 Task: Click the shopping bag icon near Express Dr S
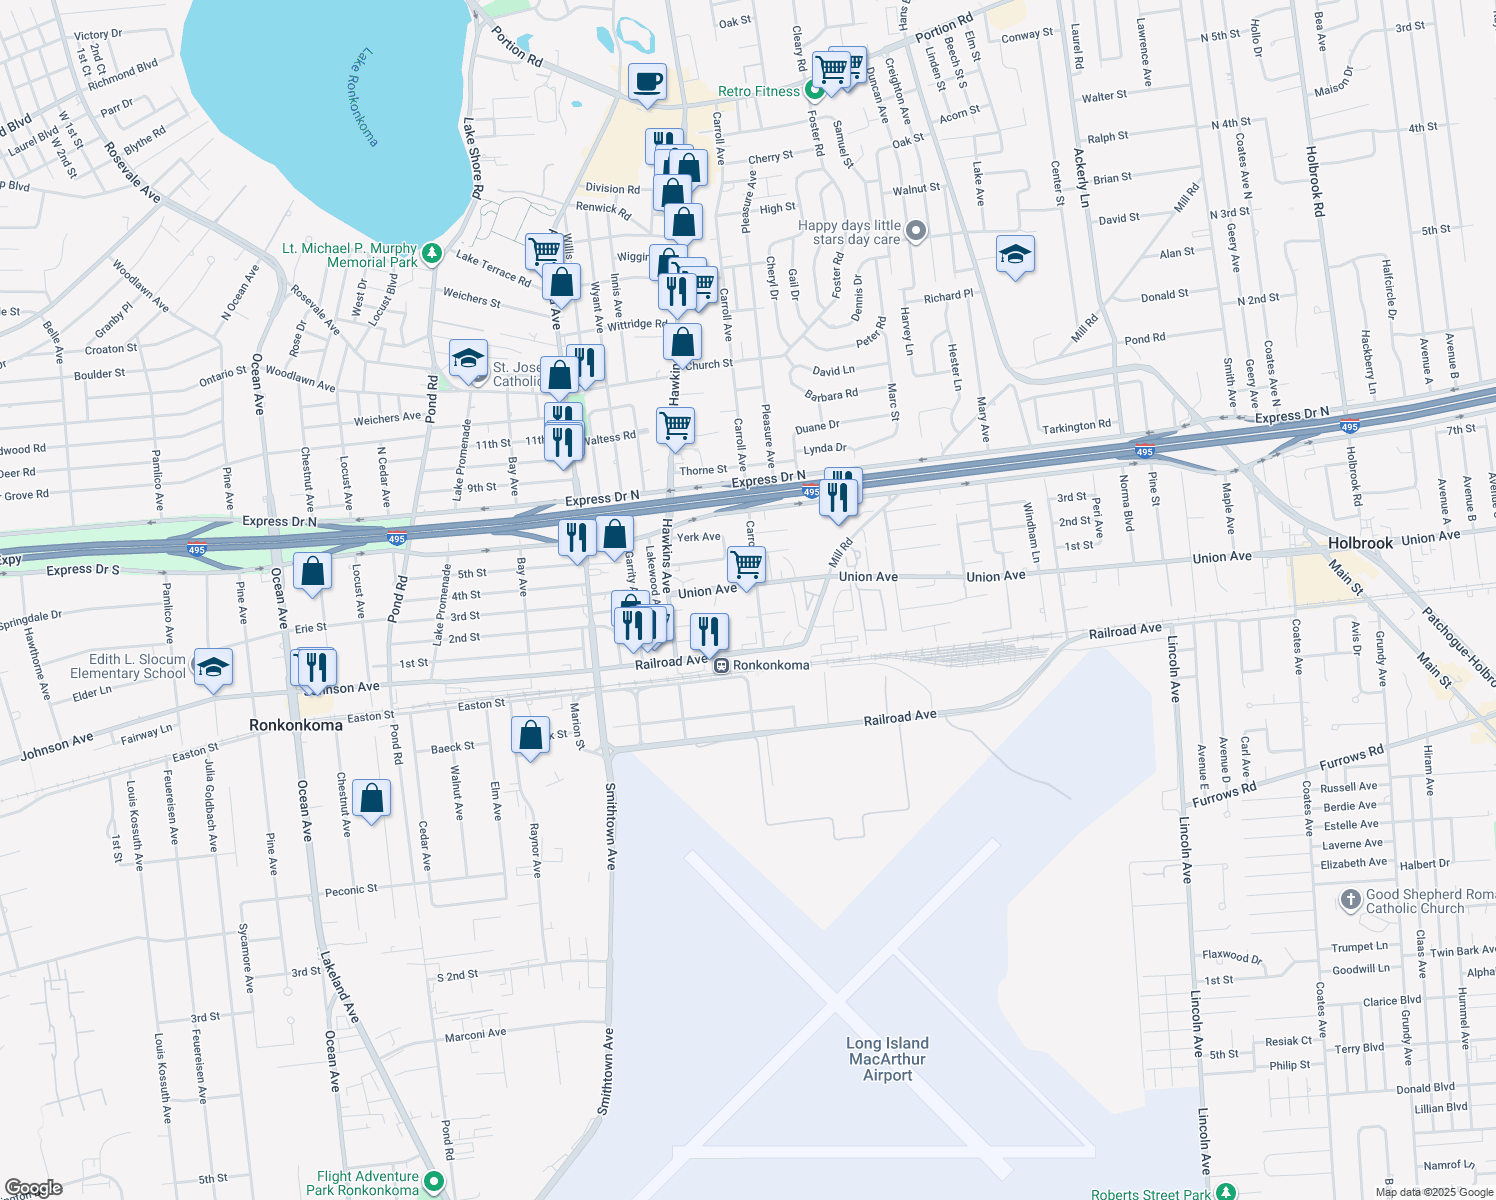click(x=312, y=572)
